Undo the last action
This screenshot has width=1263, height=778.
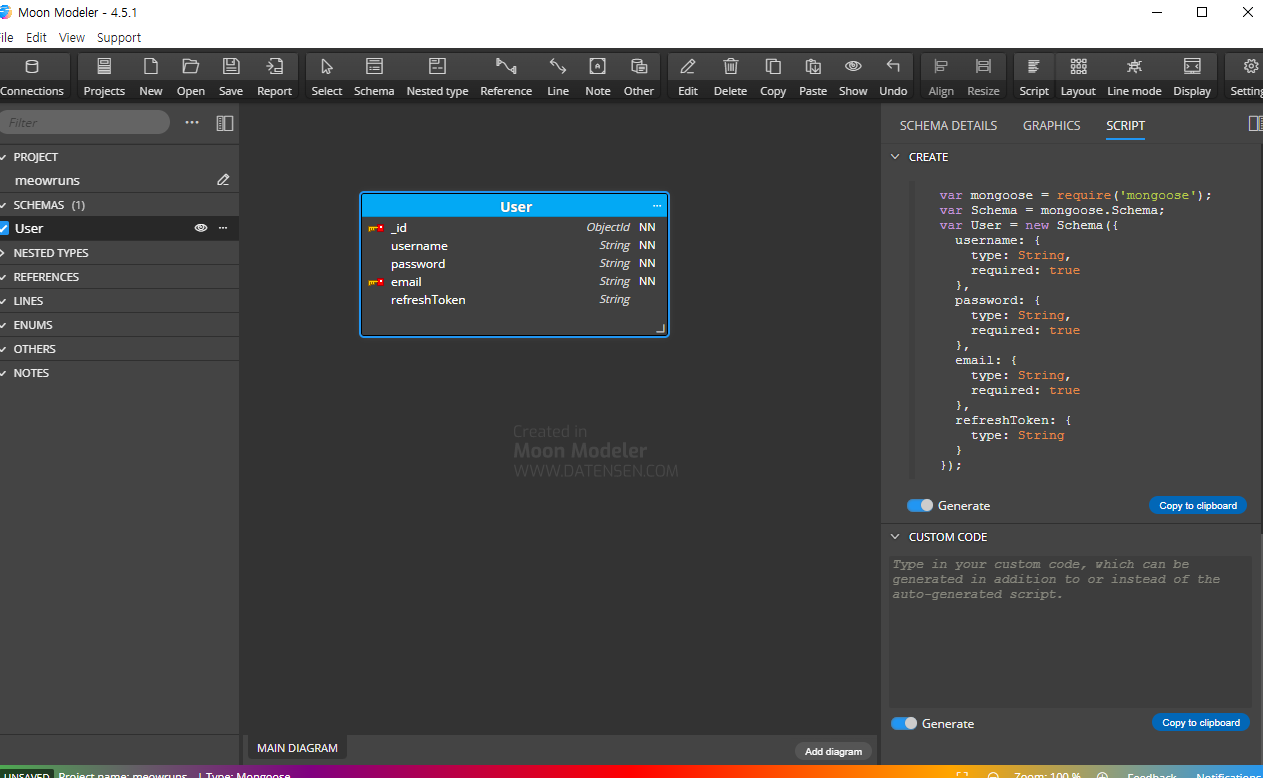coord(893,77)
